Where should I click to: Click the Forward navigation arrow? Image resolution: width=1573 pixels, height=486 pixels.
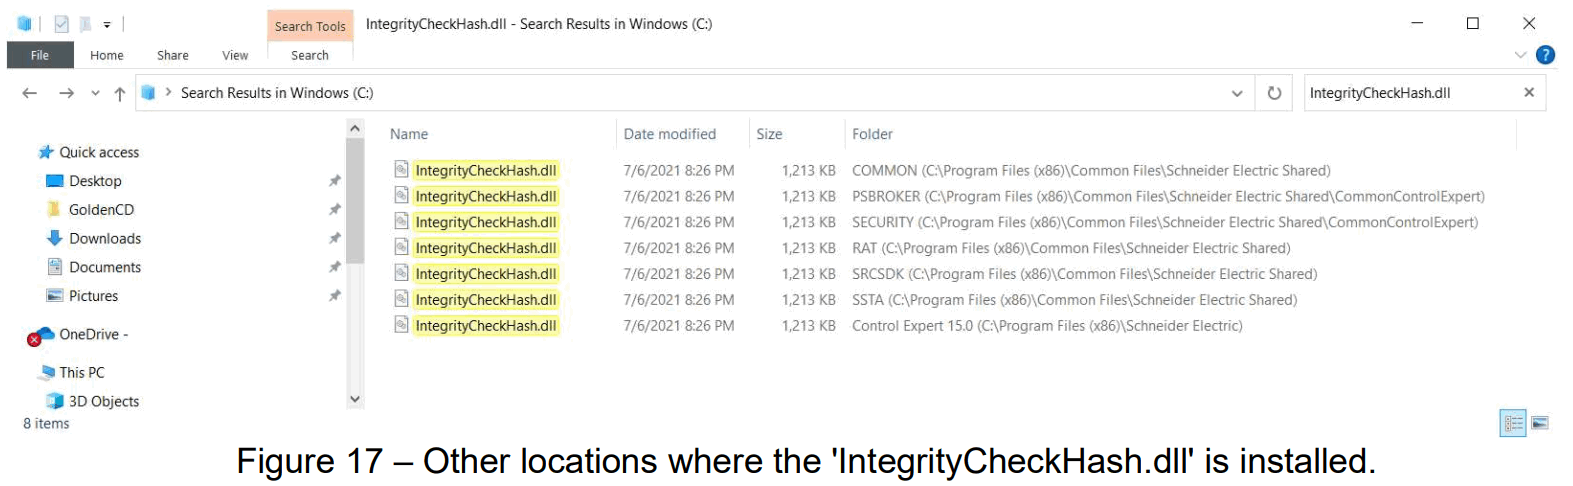[x=66, y=93]
